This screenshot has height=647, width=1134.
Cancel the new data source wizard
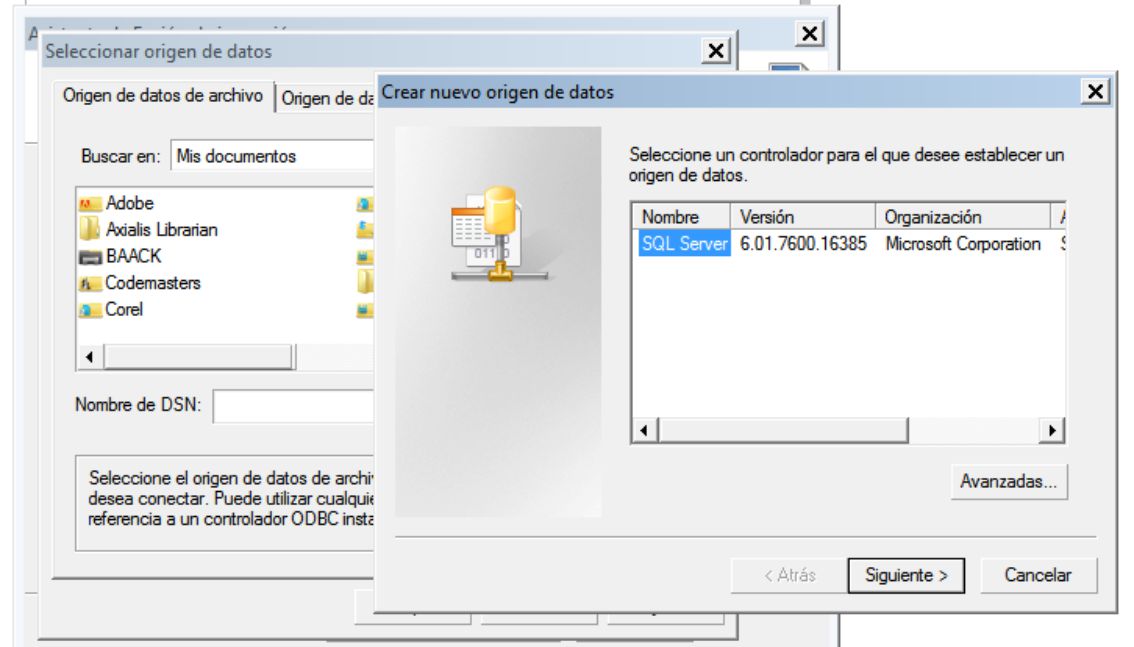click(x=1037, y=575)
